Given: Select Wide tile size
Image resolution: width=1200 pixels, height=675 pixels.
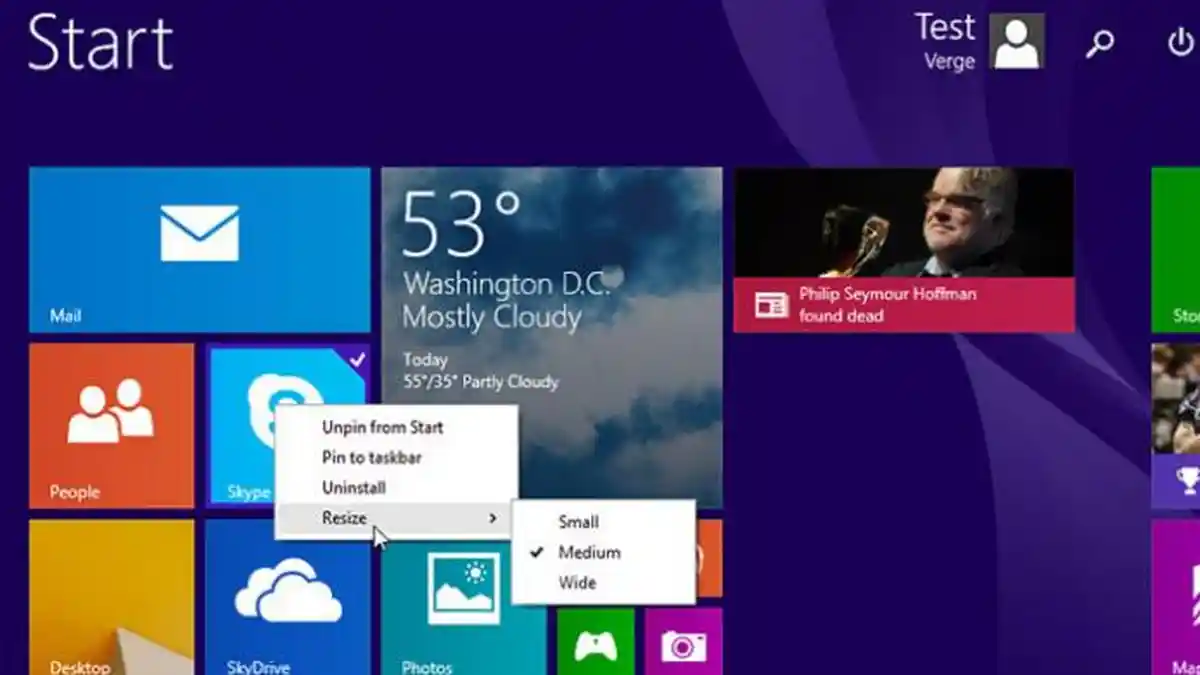Looking at the screenshot, I should (x=603, y=582).
